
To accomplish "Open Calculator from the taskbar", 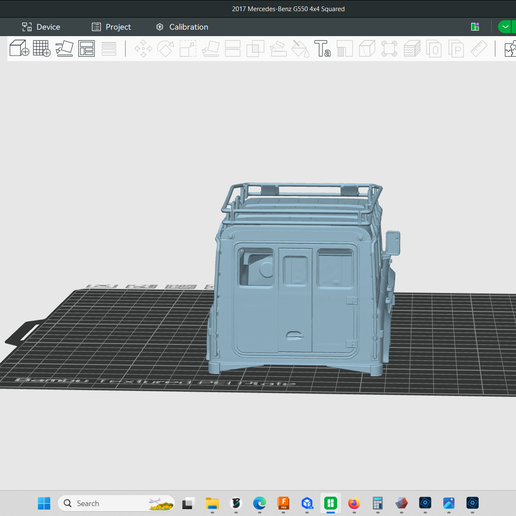I will pos(378,503).
